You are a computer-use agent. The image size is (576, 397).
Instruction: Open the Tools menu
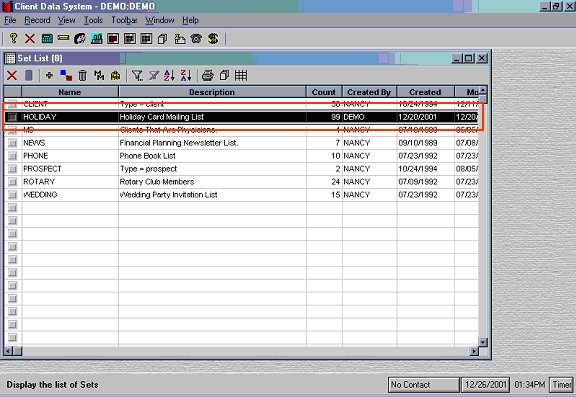click(x=93, y=20)
